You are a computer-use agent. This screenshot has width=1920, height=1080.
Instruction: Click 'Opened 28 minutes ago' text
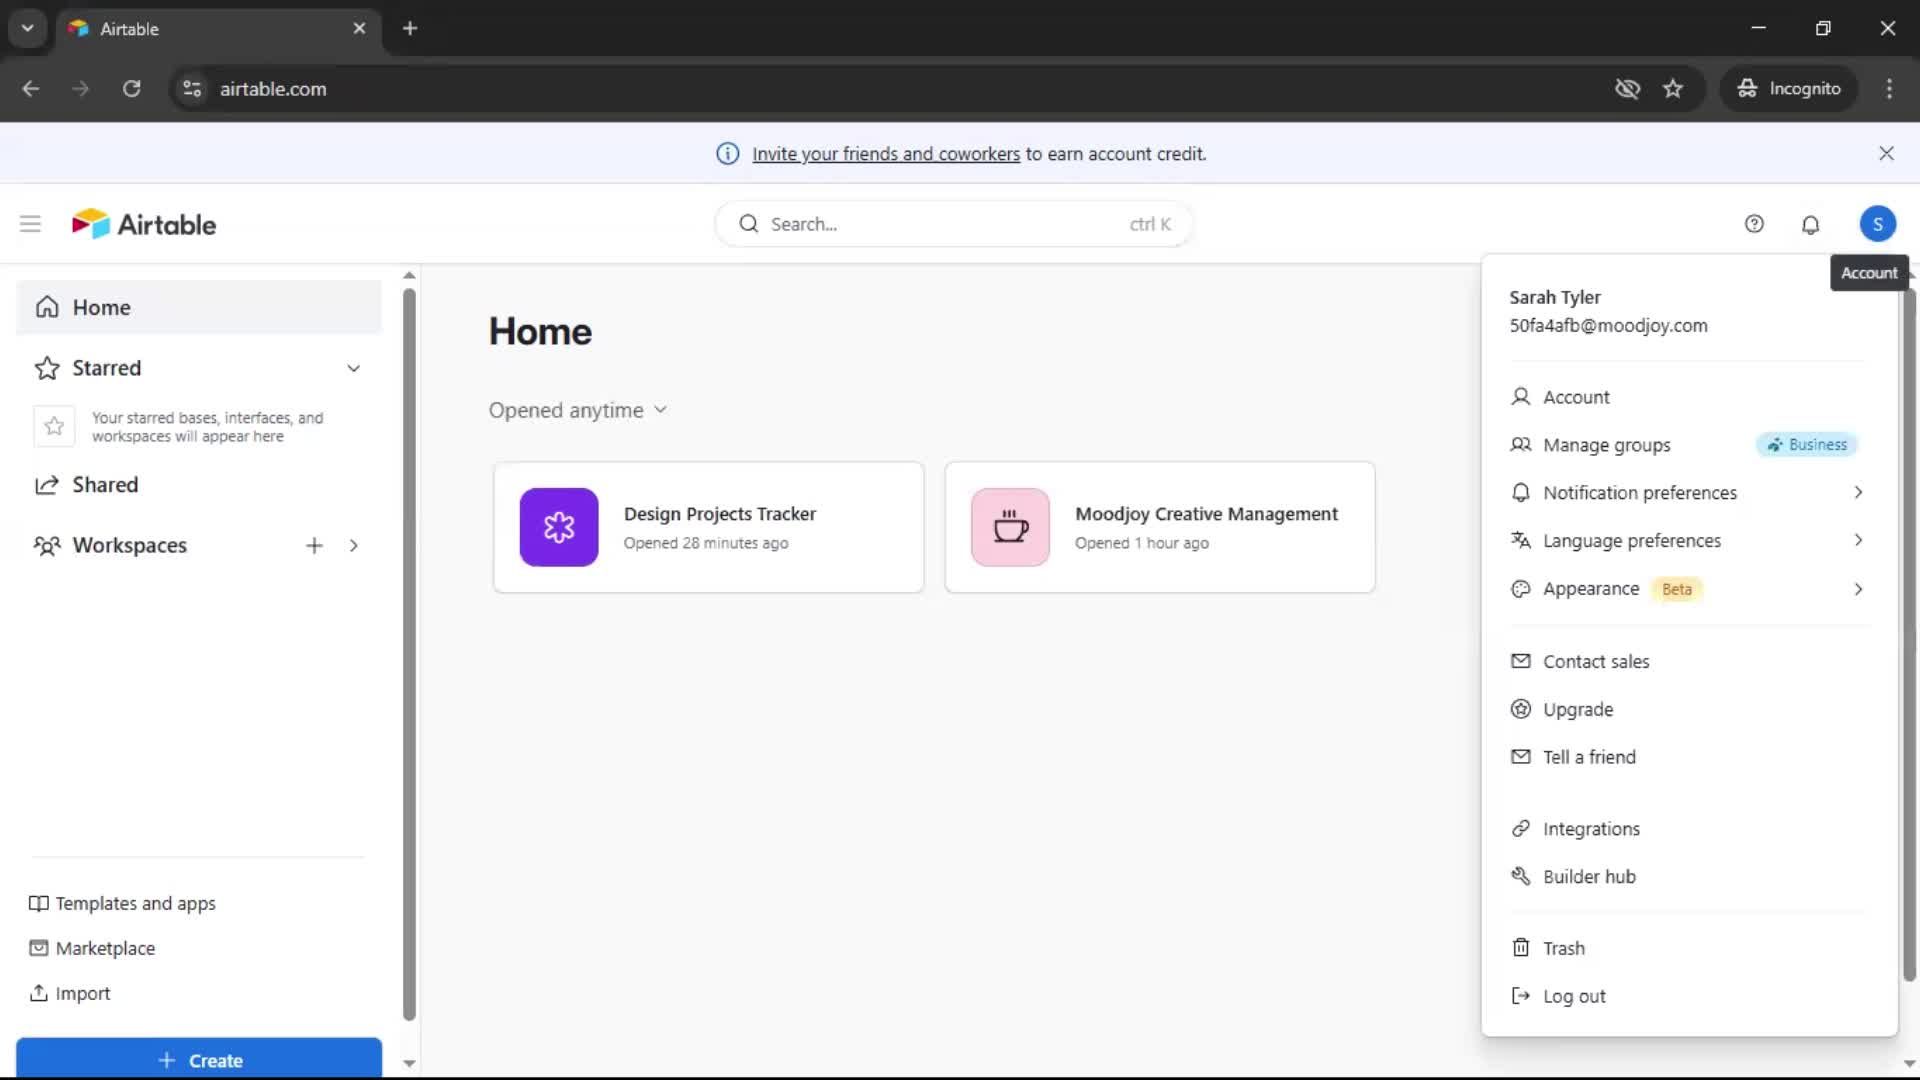coord(705,543)
